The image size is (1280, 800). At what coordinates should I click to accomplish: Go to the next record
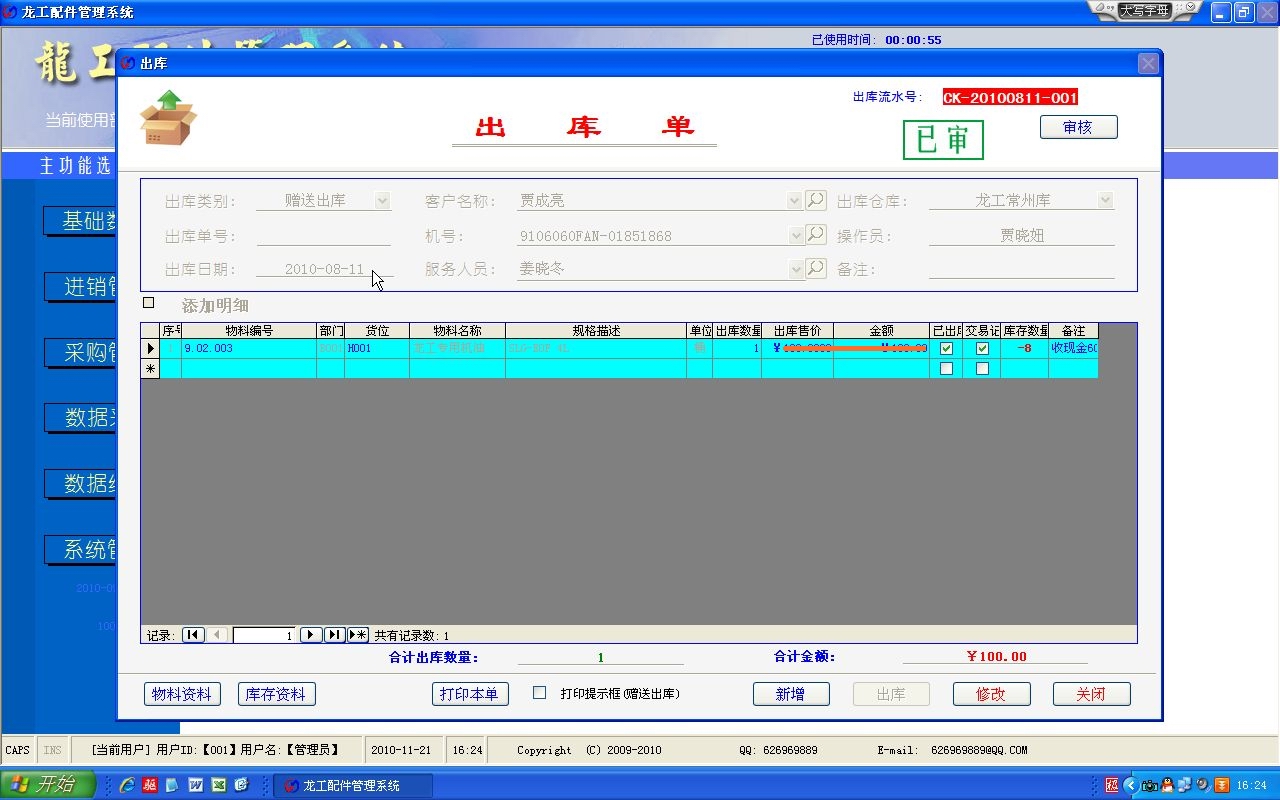pyautogui.click(x=311, y=635)
